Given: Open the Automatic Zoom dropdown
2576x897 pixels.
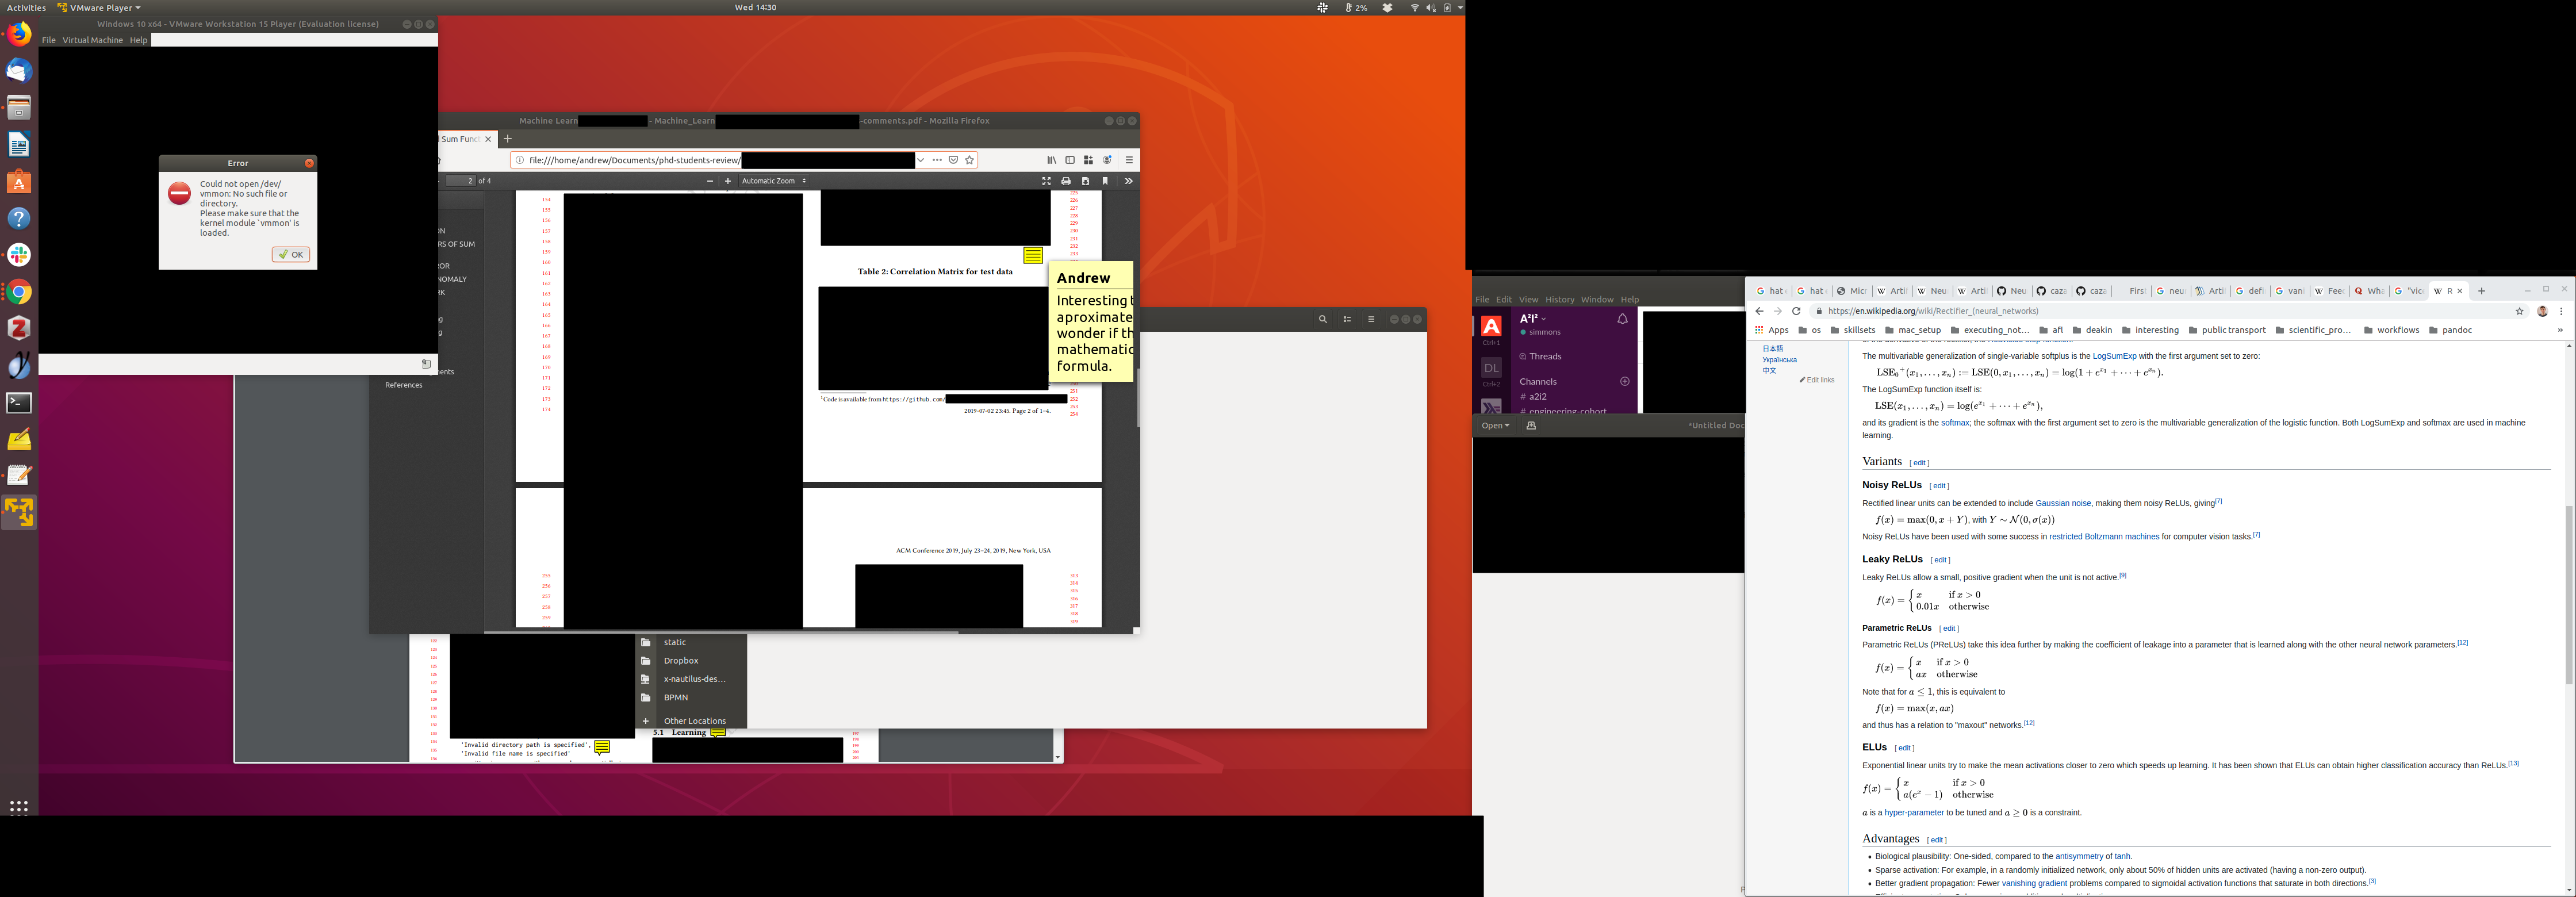Looking at the screenshot, I should (773, 181).
